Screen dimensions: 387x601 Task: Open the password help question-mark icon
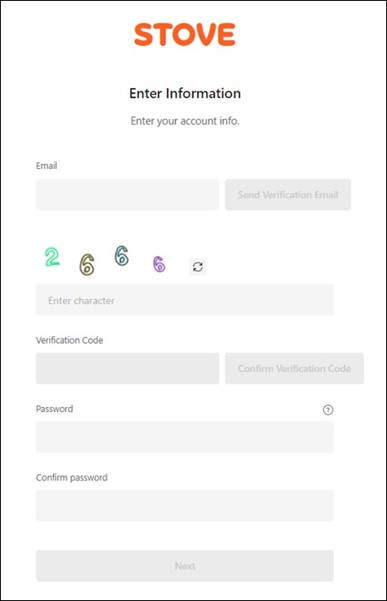point(328,410)
